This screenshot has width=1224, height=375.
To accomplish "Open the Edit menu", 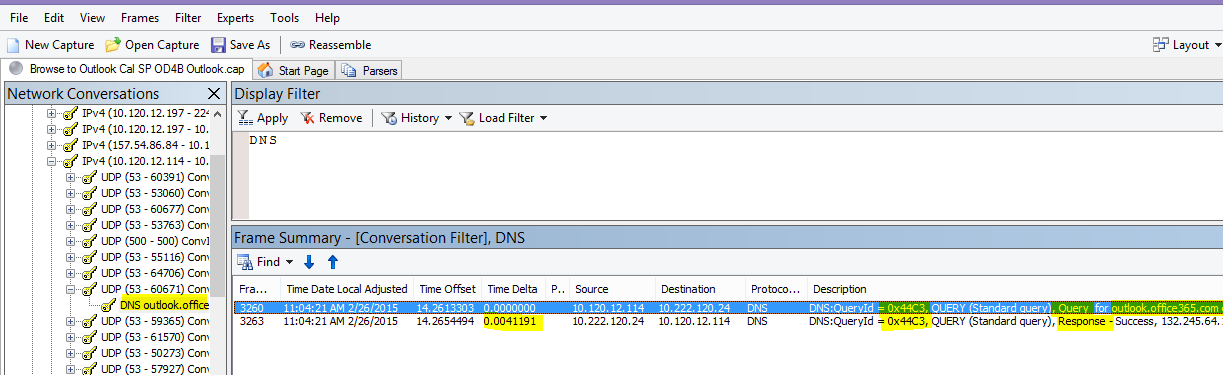I will (54, 18).
